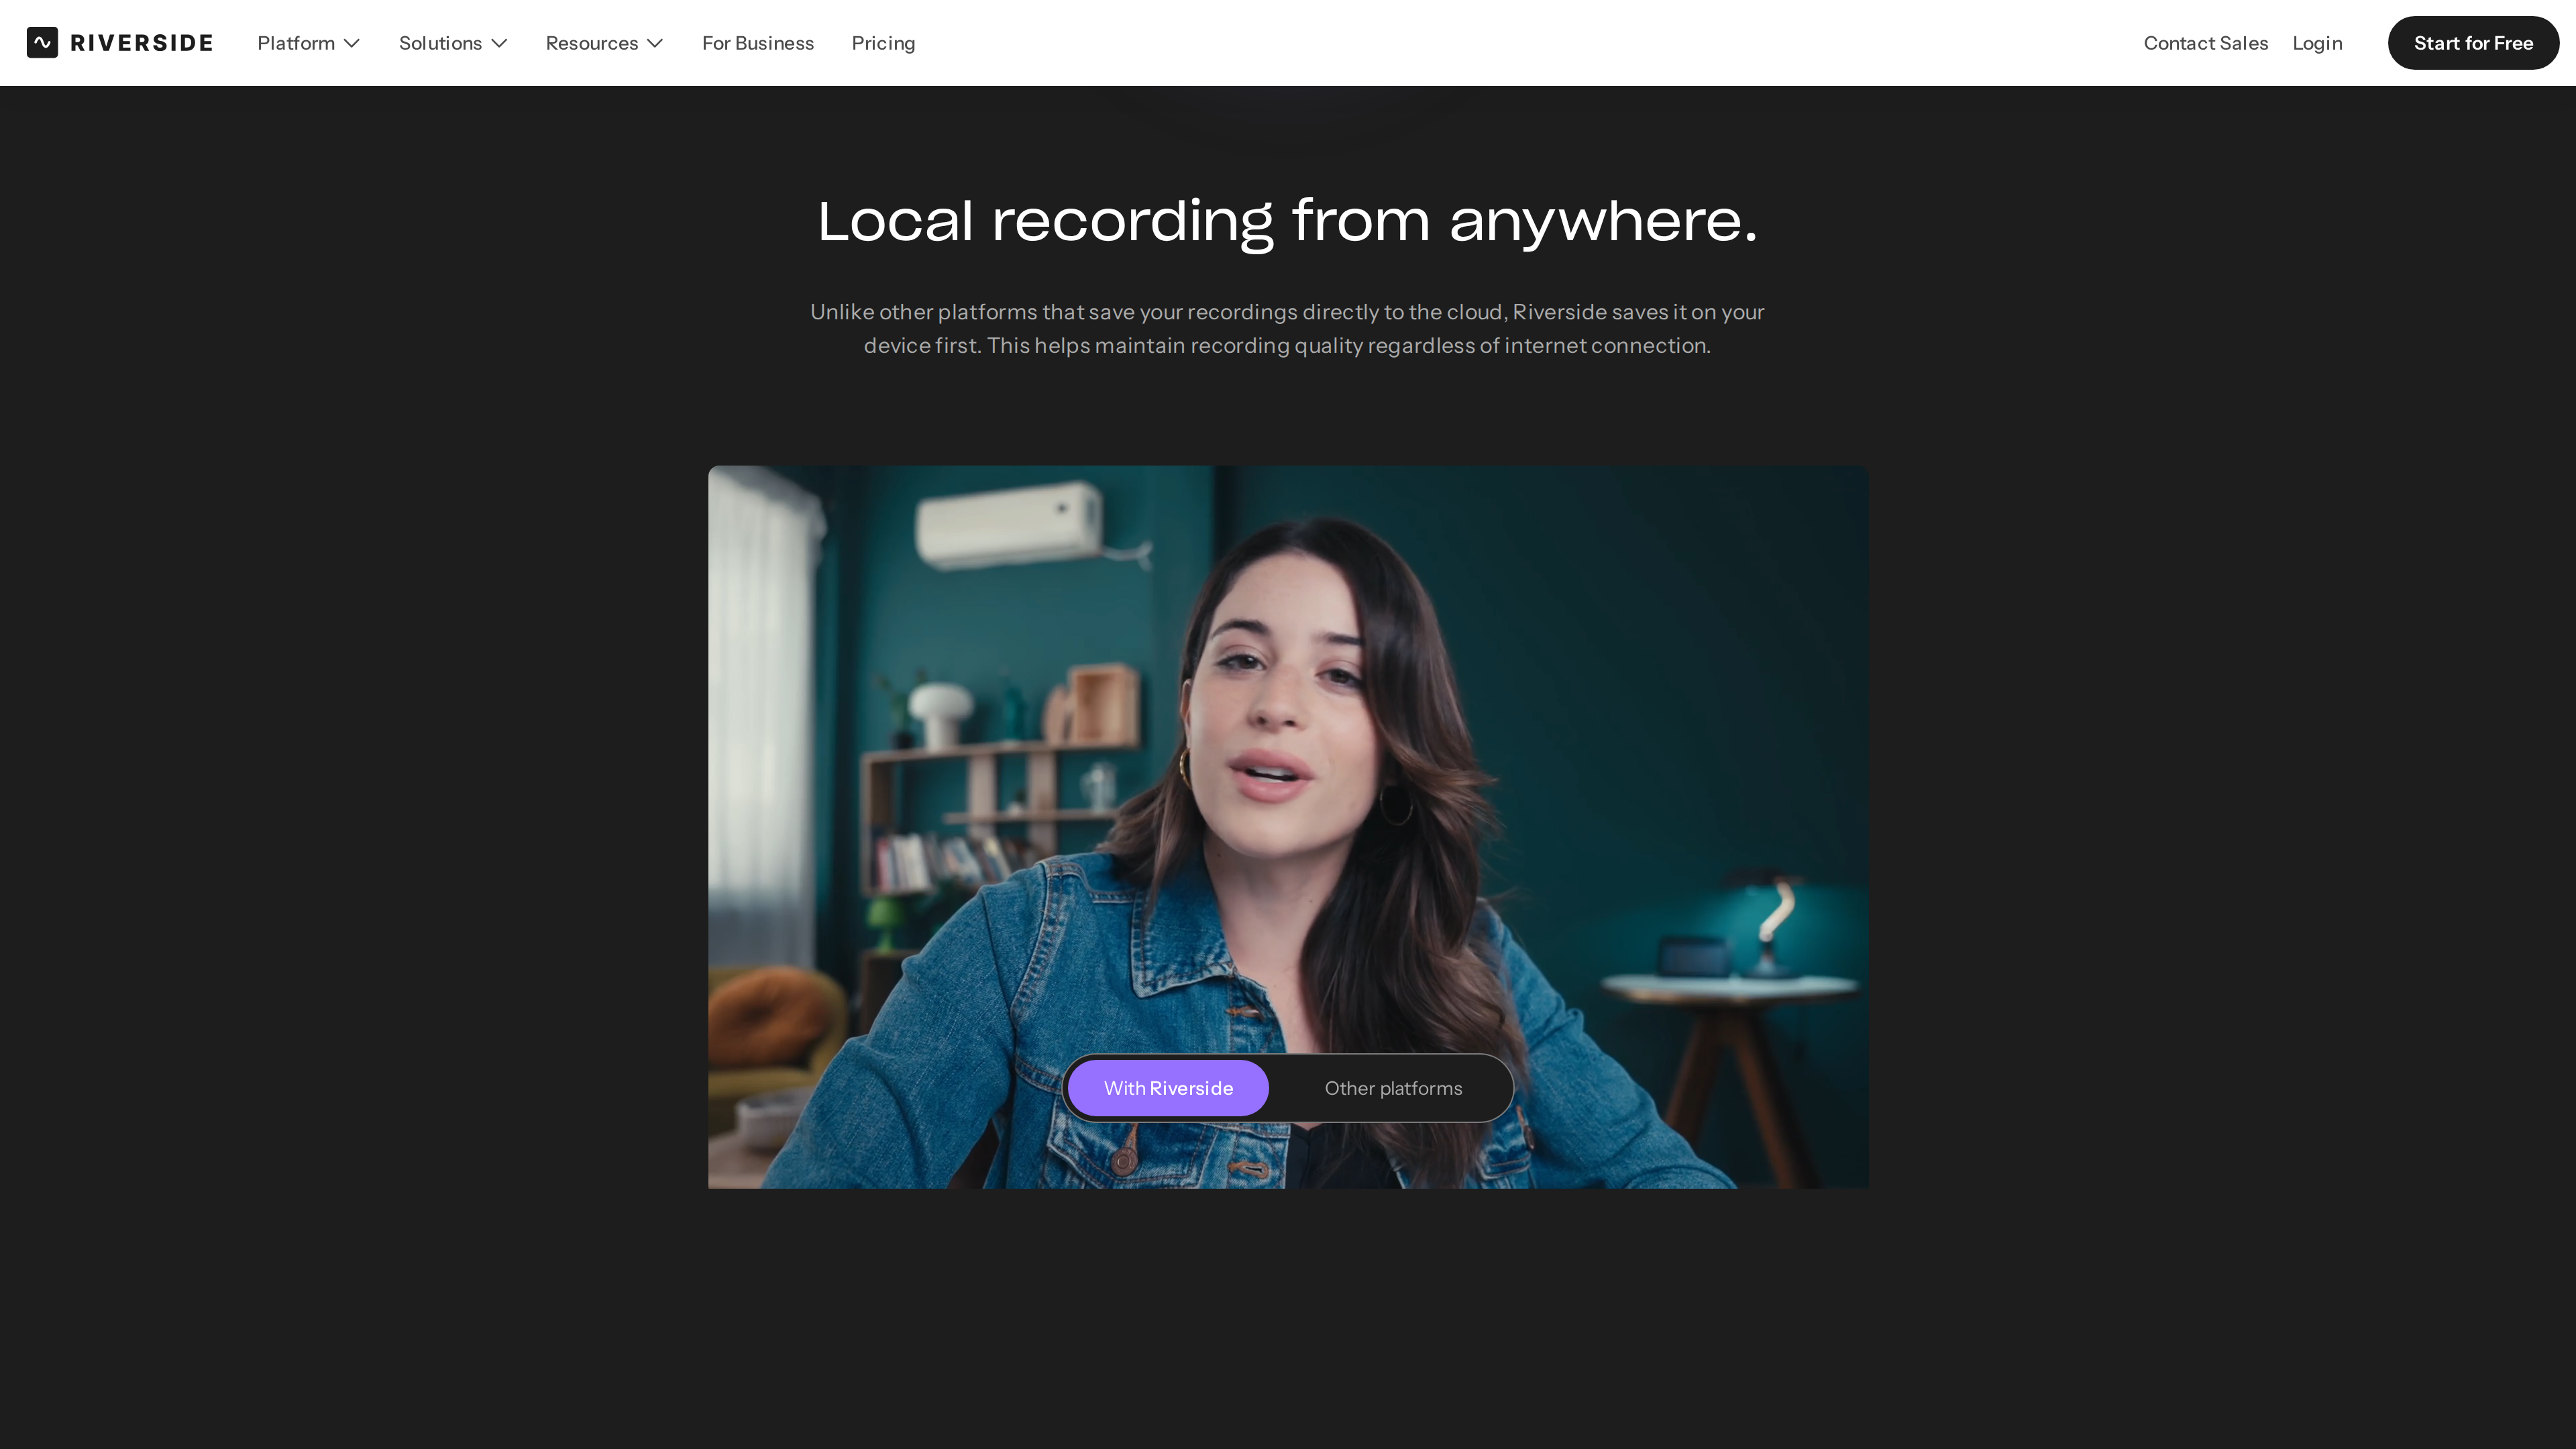Click the paragraph starting 'Unlike other platforms'
2576x1449 pixels.
tap(1288, 328)
